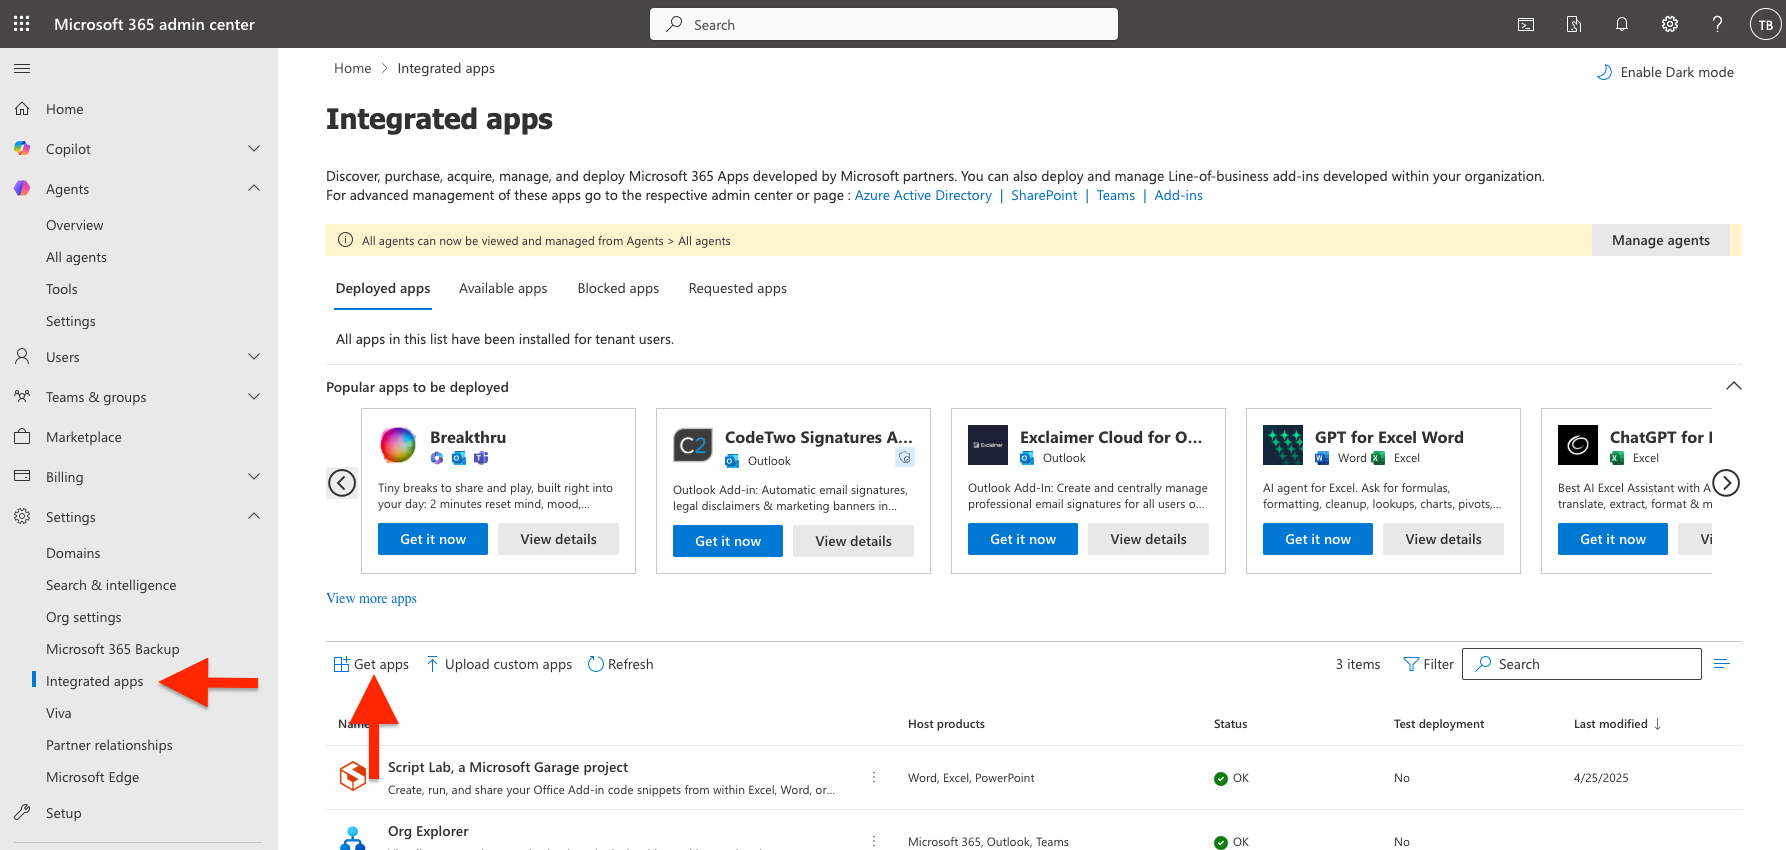Click the document download icon in header
Image resolution: width=1786 pixels, height=850 pixels.
[x=1574, y=24]
